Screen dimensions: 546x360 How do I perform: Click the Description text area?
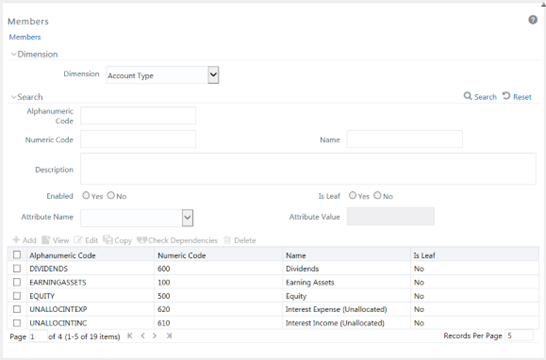point(308,169)
